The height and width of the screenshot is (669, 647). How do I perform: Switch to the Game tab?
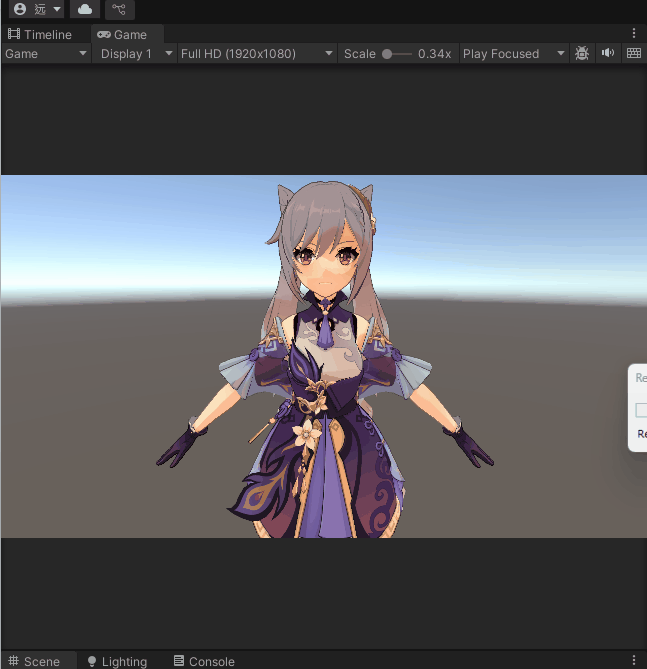[x=126, y=35]
